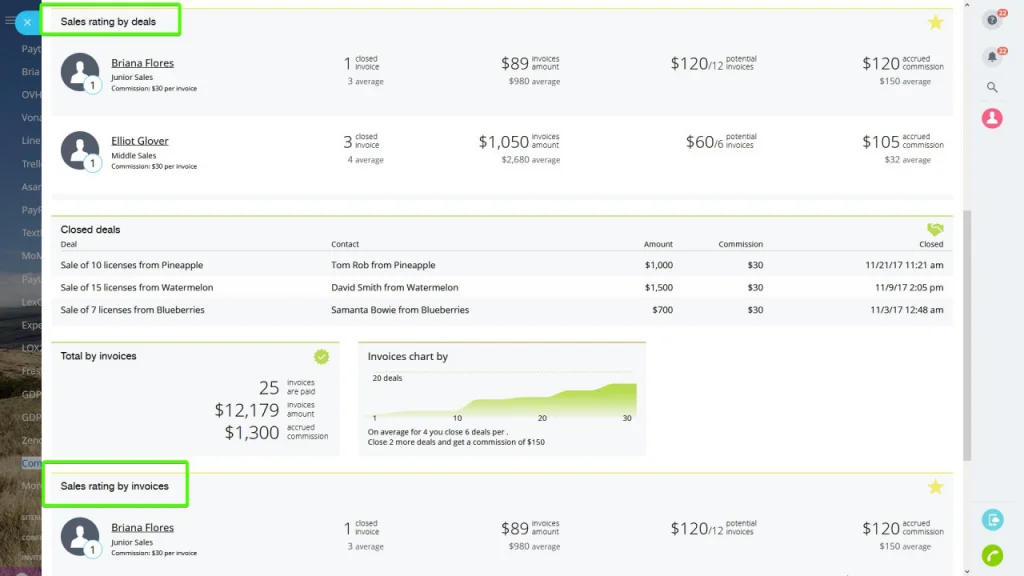Open Elliot Glover profile link
This screenshot has height=576, width=1024.
pyautogui.click(x=140, y=140)
